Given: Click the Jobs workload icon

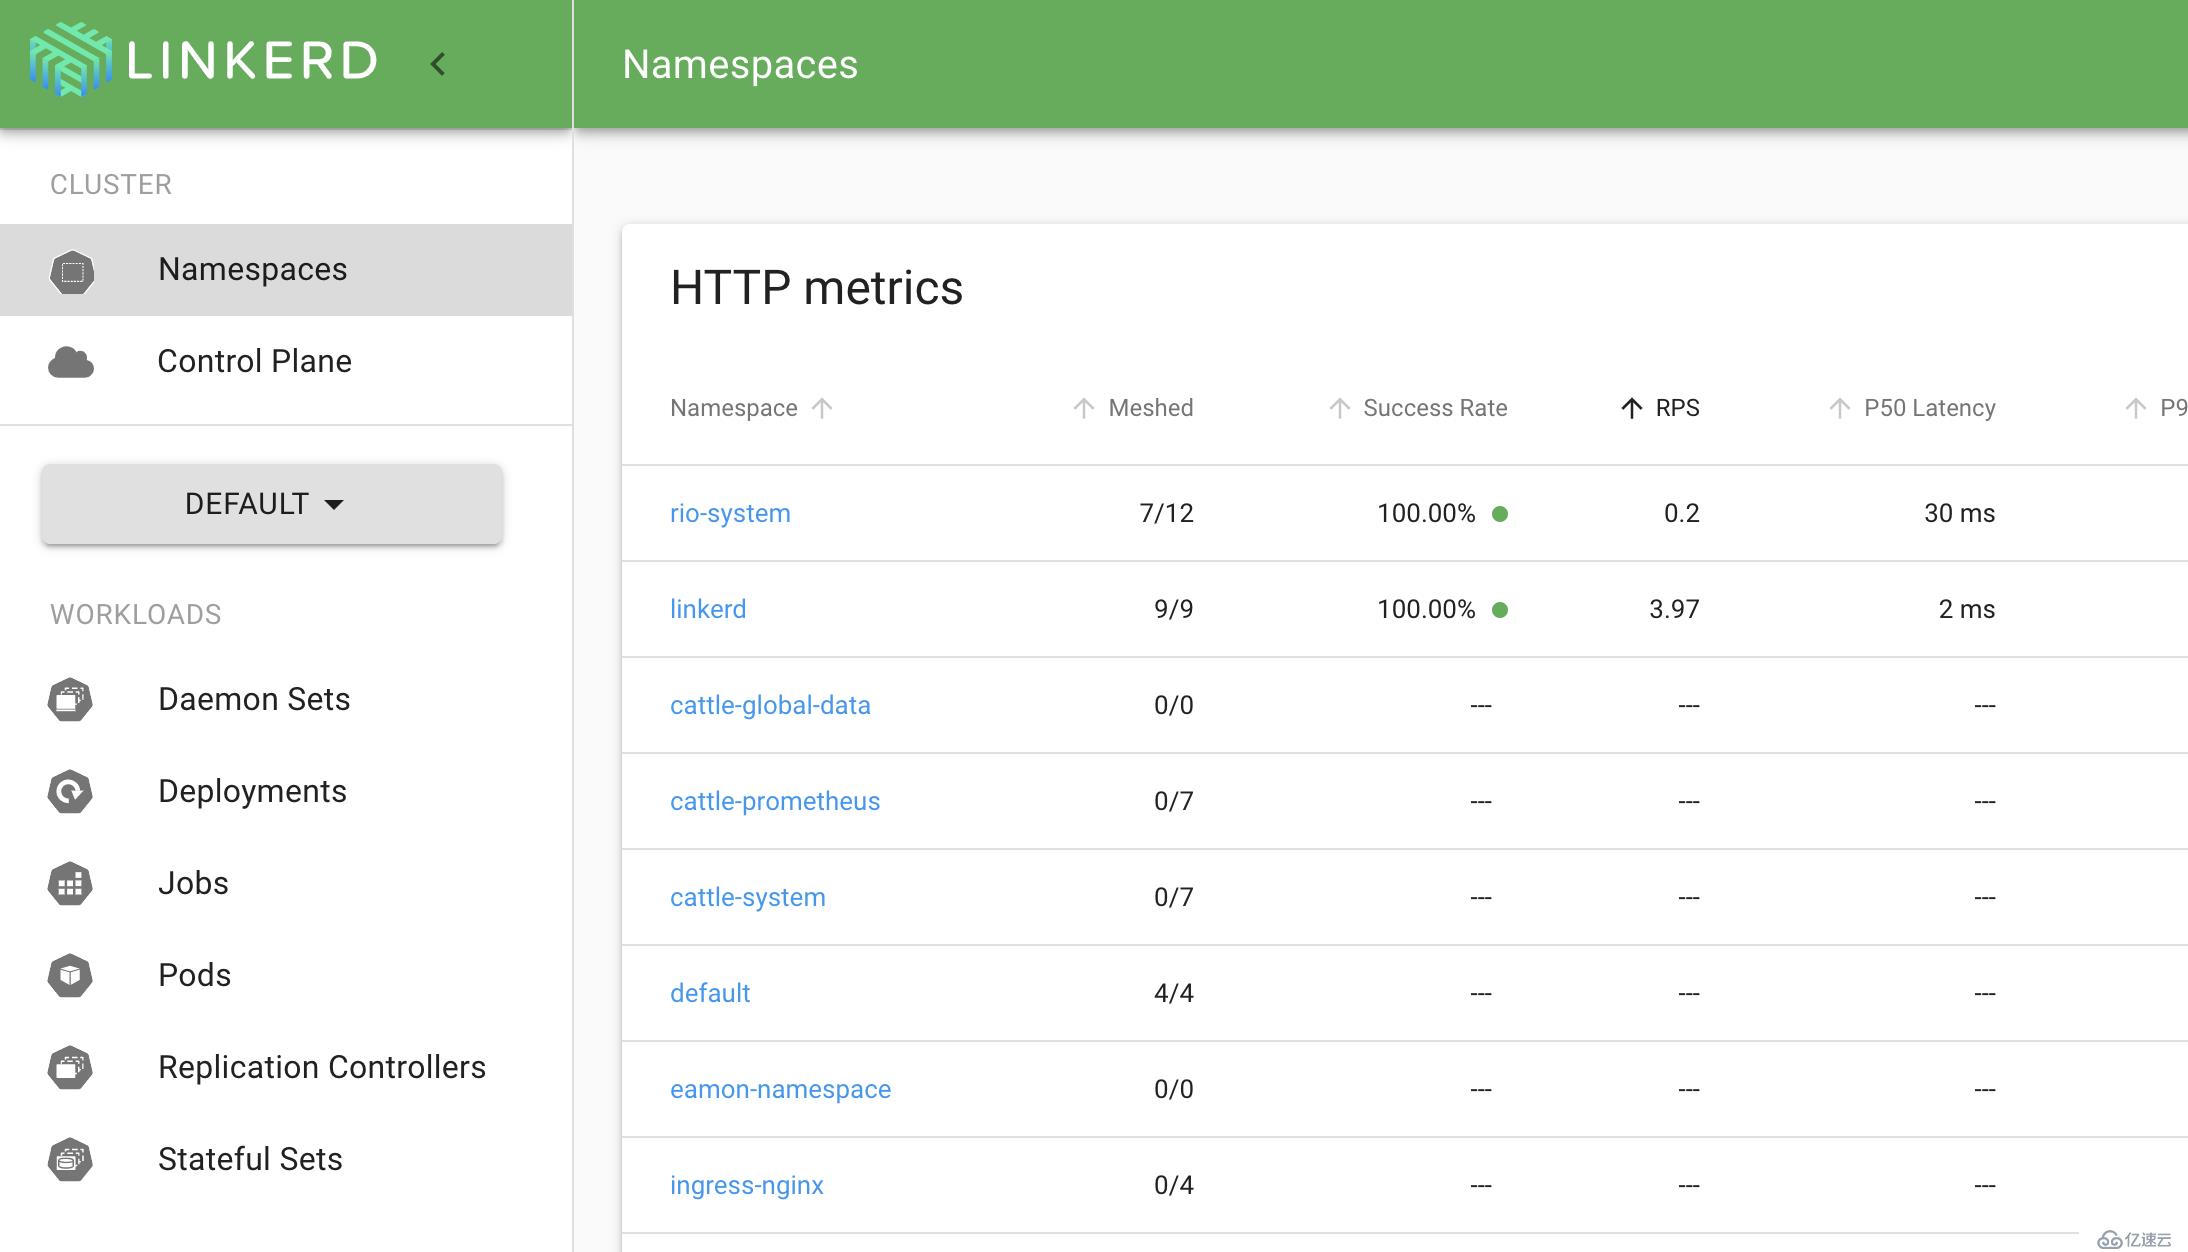Looking at the screenshot, I should (x=72, y=882).
